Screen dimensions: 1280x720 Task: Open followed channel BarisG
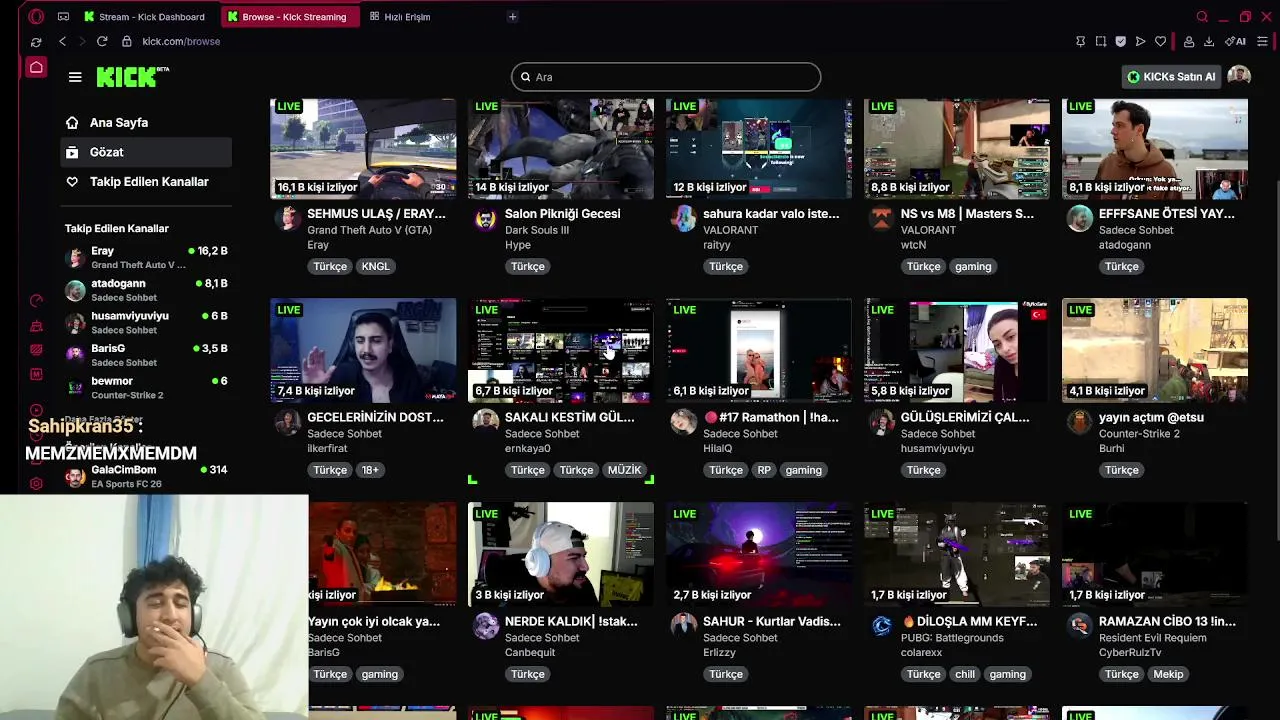pyautogui.click(x=147, y=355)
